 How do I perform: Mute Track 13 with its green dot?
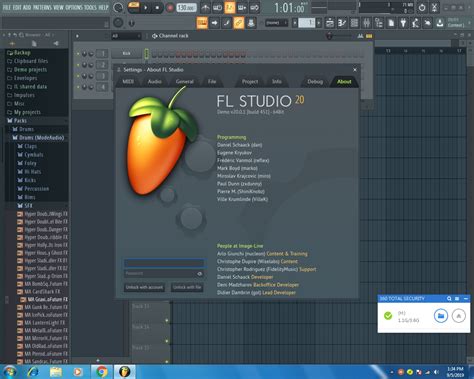(x=167, y=320)
